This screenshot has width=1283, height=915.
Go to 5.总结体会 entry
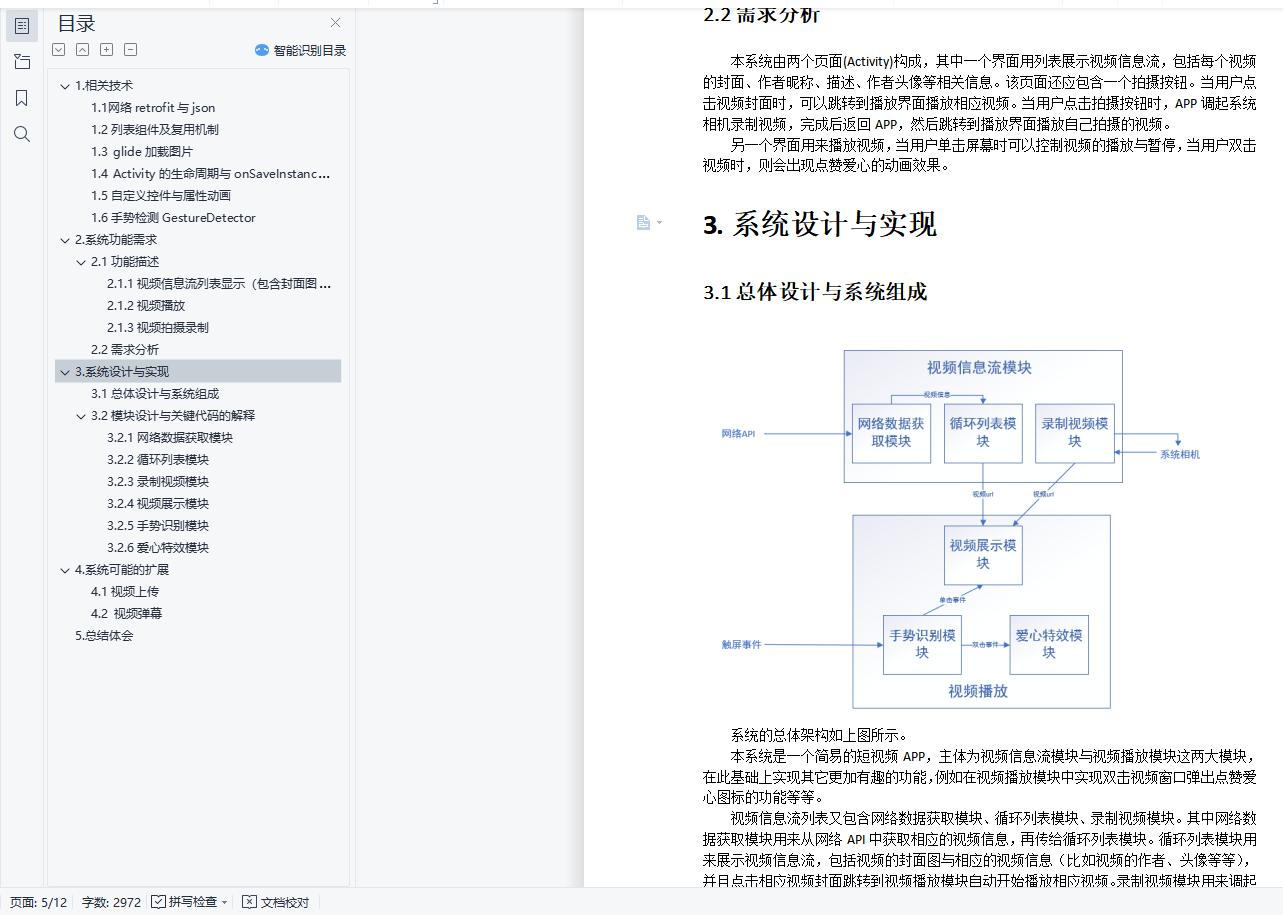point(104,636)
